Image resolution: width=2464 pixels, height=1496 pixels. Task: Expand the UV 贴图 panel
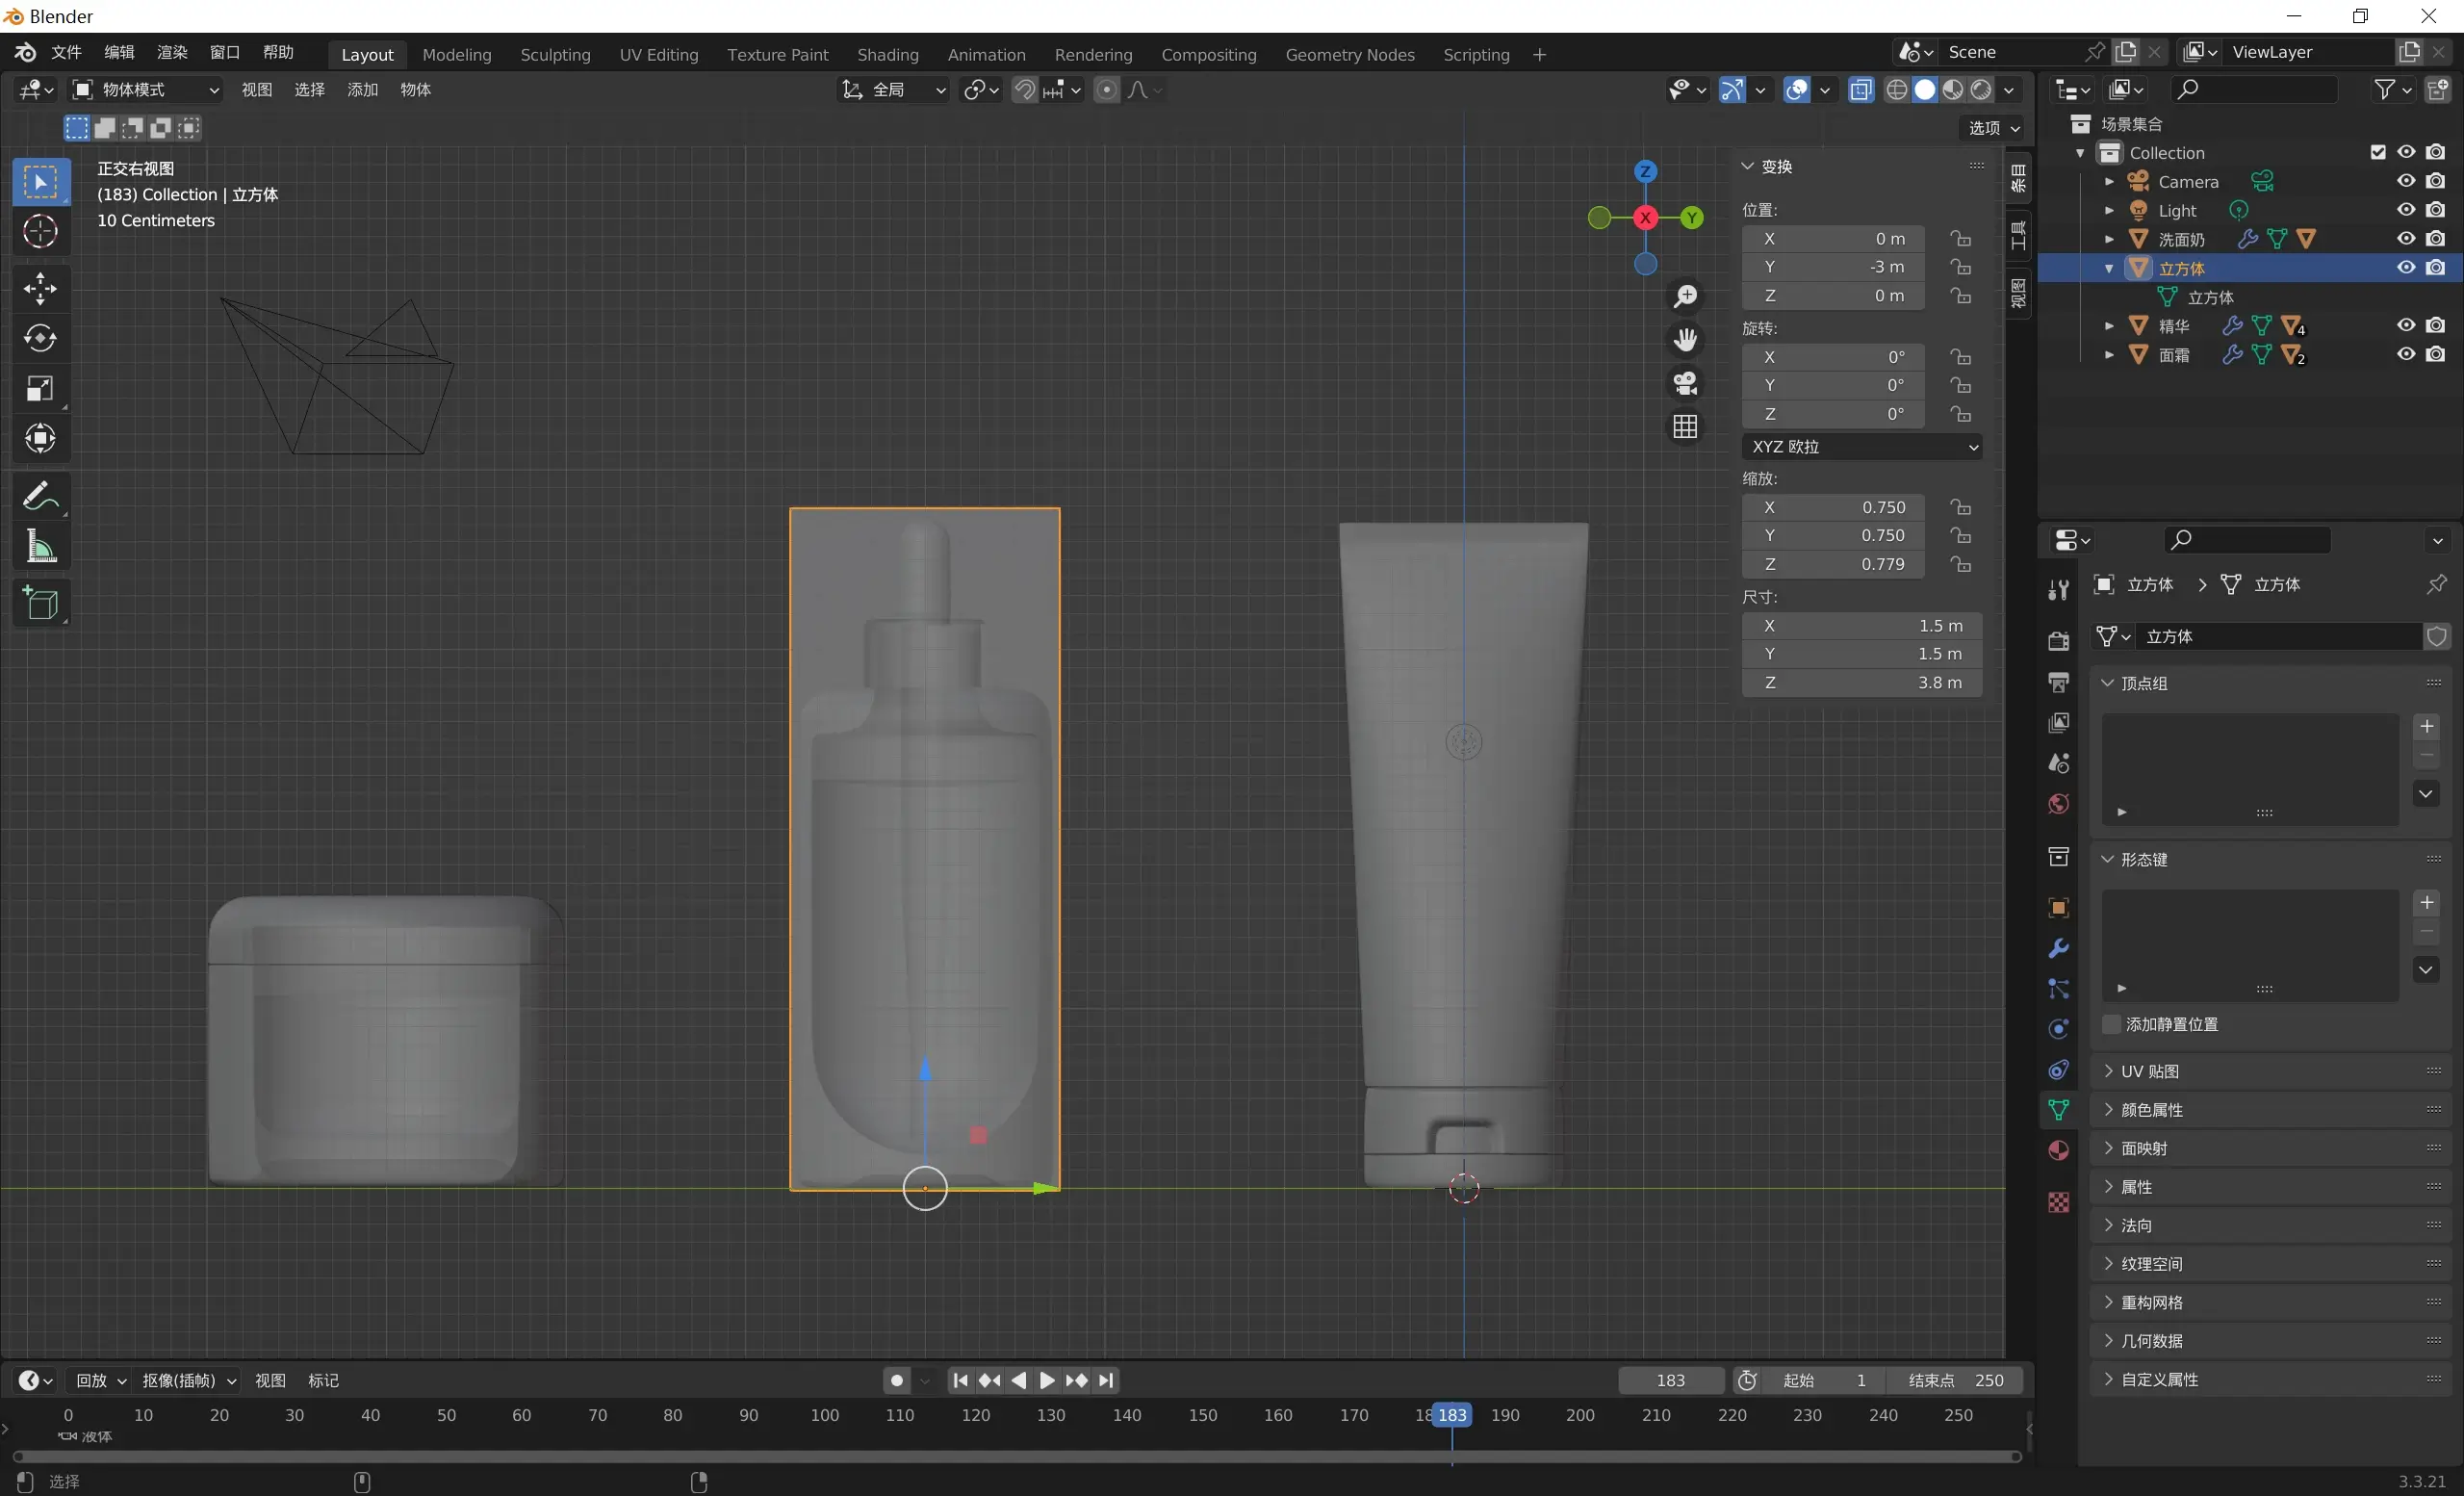point(2149,1071)
